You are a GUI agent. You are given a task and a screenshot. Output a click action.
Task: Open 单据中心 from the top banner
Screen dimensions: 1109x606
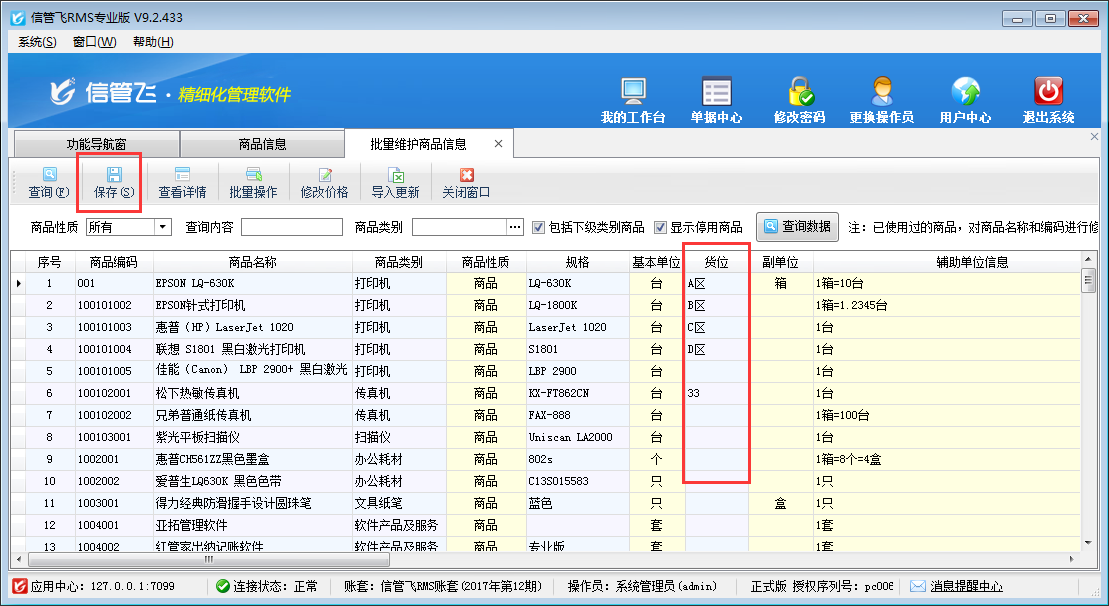click(x=716, y=92)
